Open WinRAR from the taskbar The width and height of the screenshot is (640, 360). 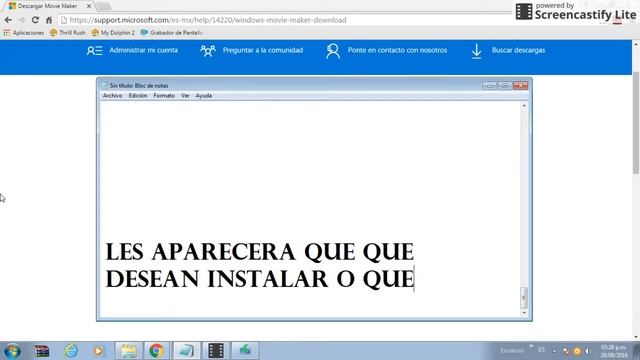[41, 351]
